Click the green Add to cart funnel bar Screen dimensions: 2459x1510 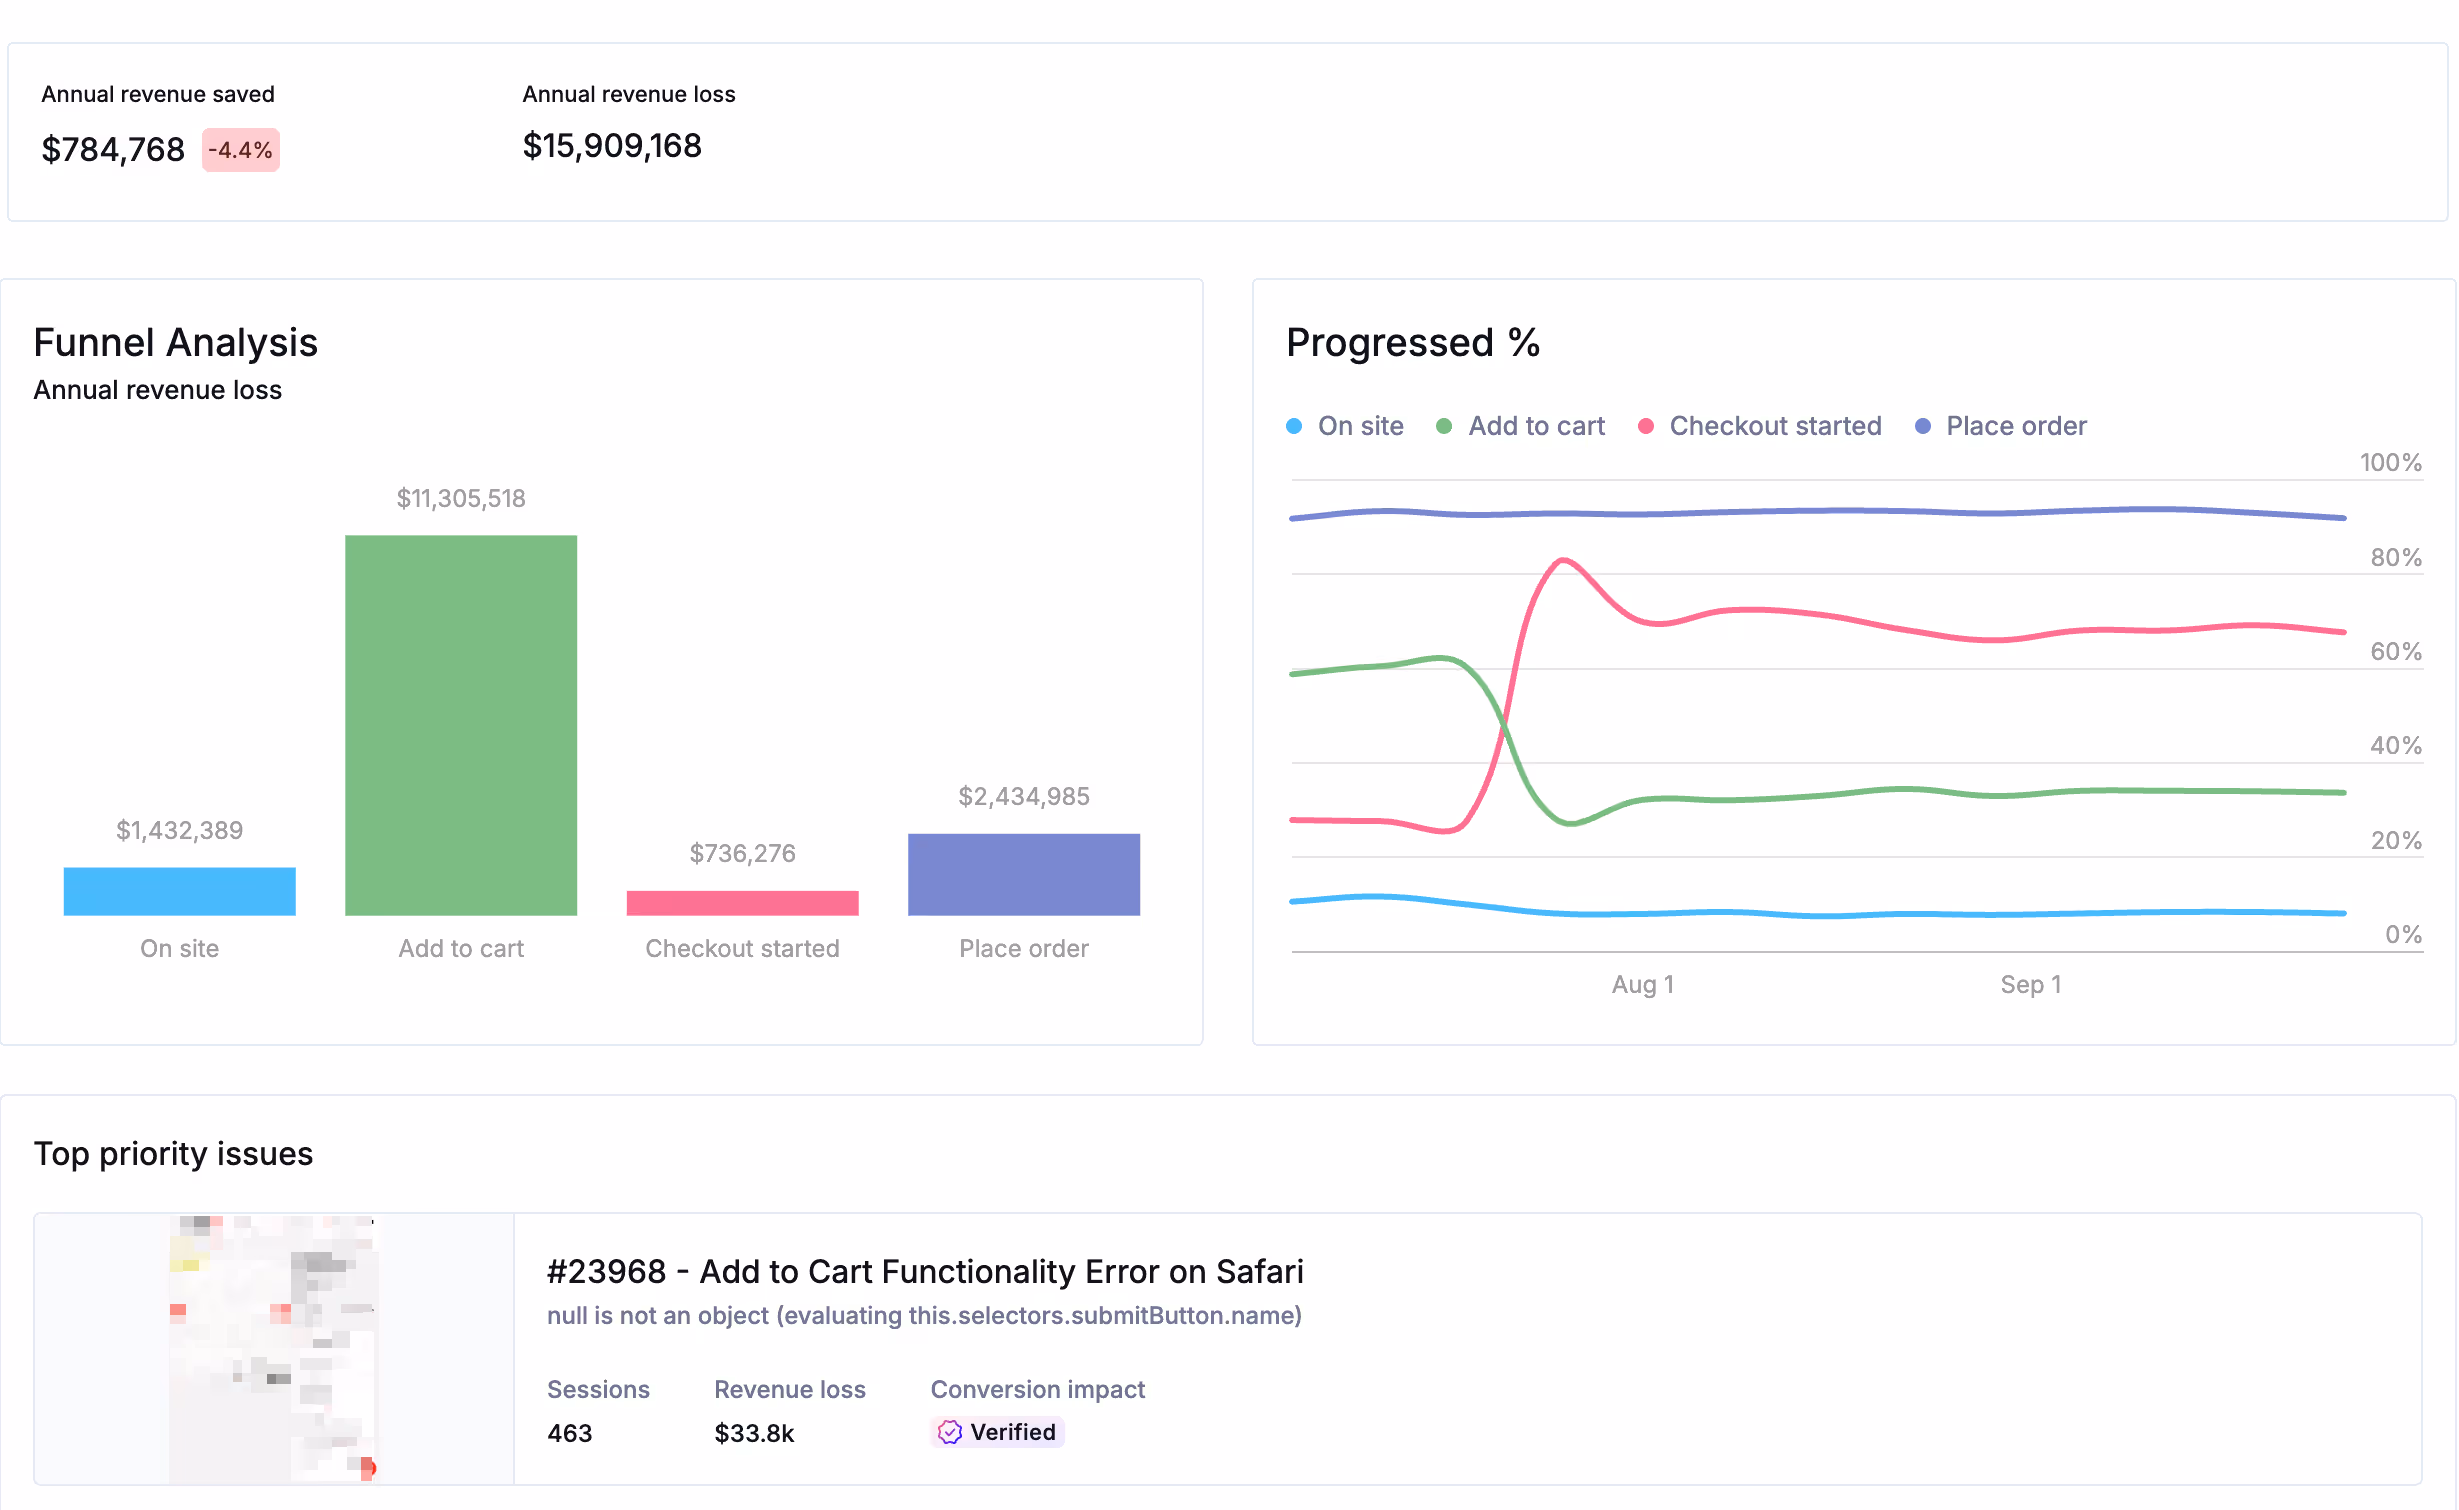(x=461, y=725)
